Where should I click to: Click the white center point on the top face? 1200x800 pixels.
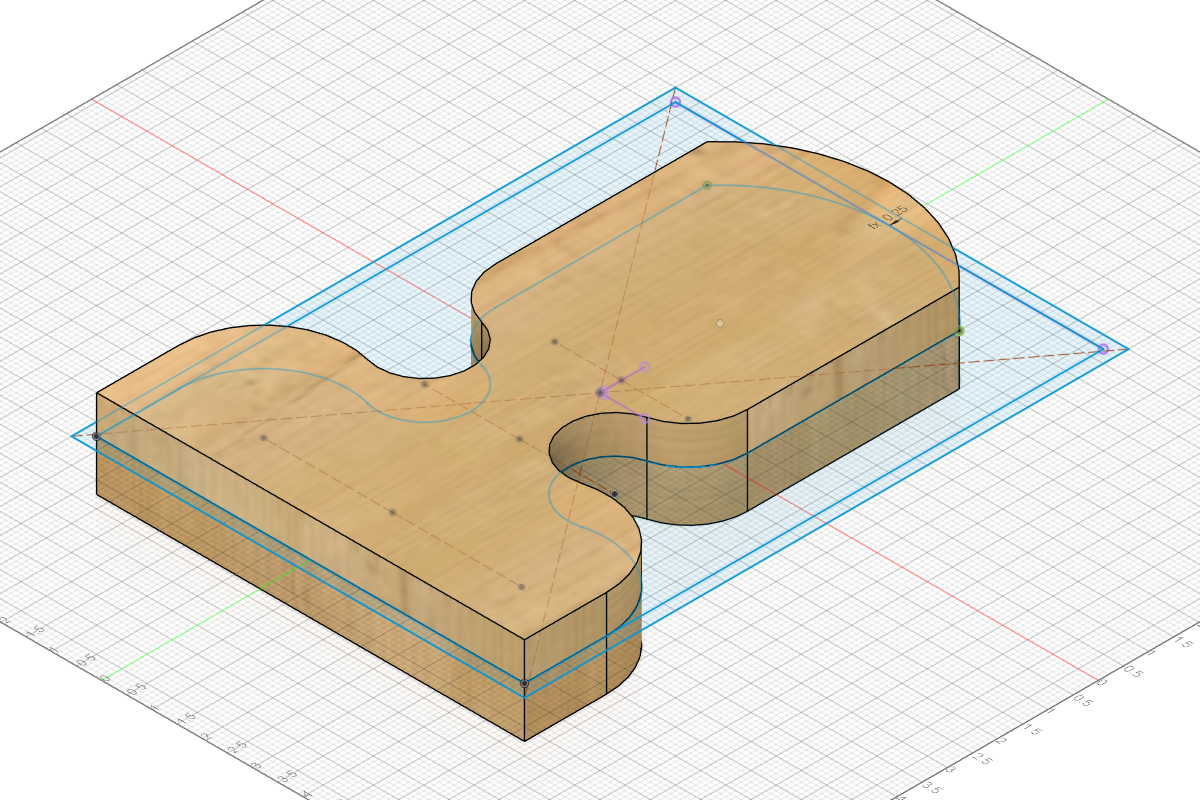click(x=720, y=323)
